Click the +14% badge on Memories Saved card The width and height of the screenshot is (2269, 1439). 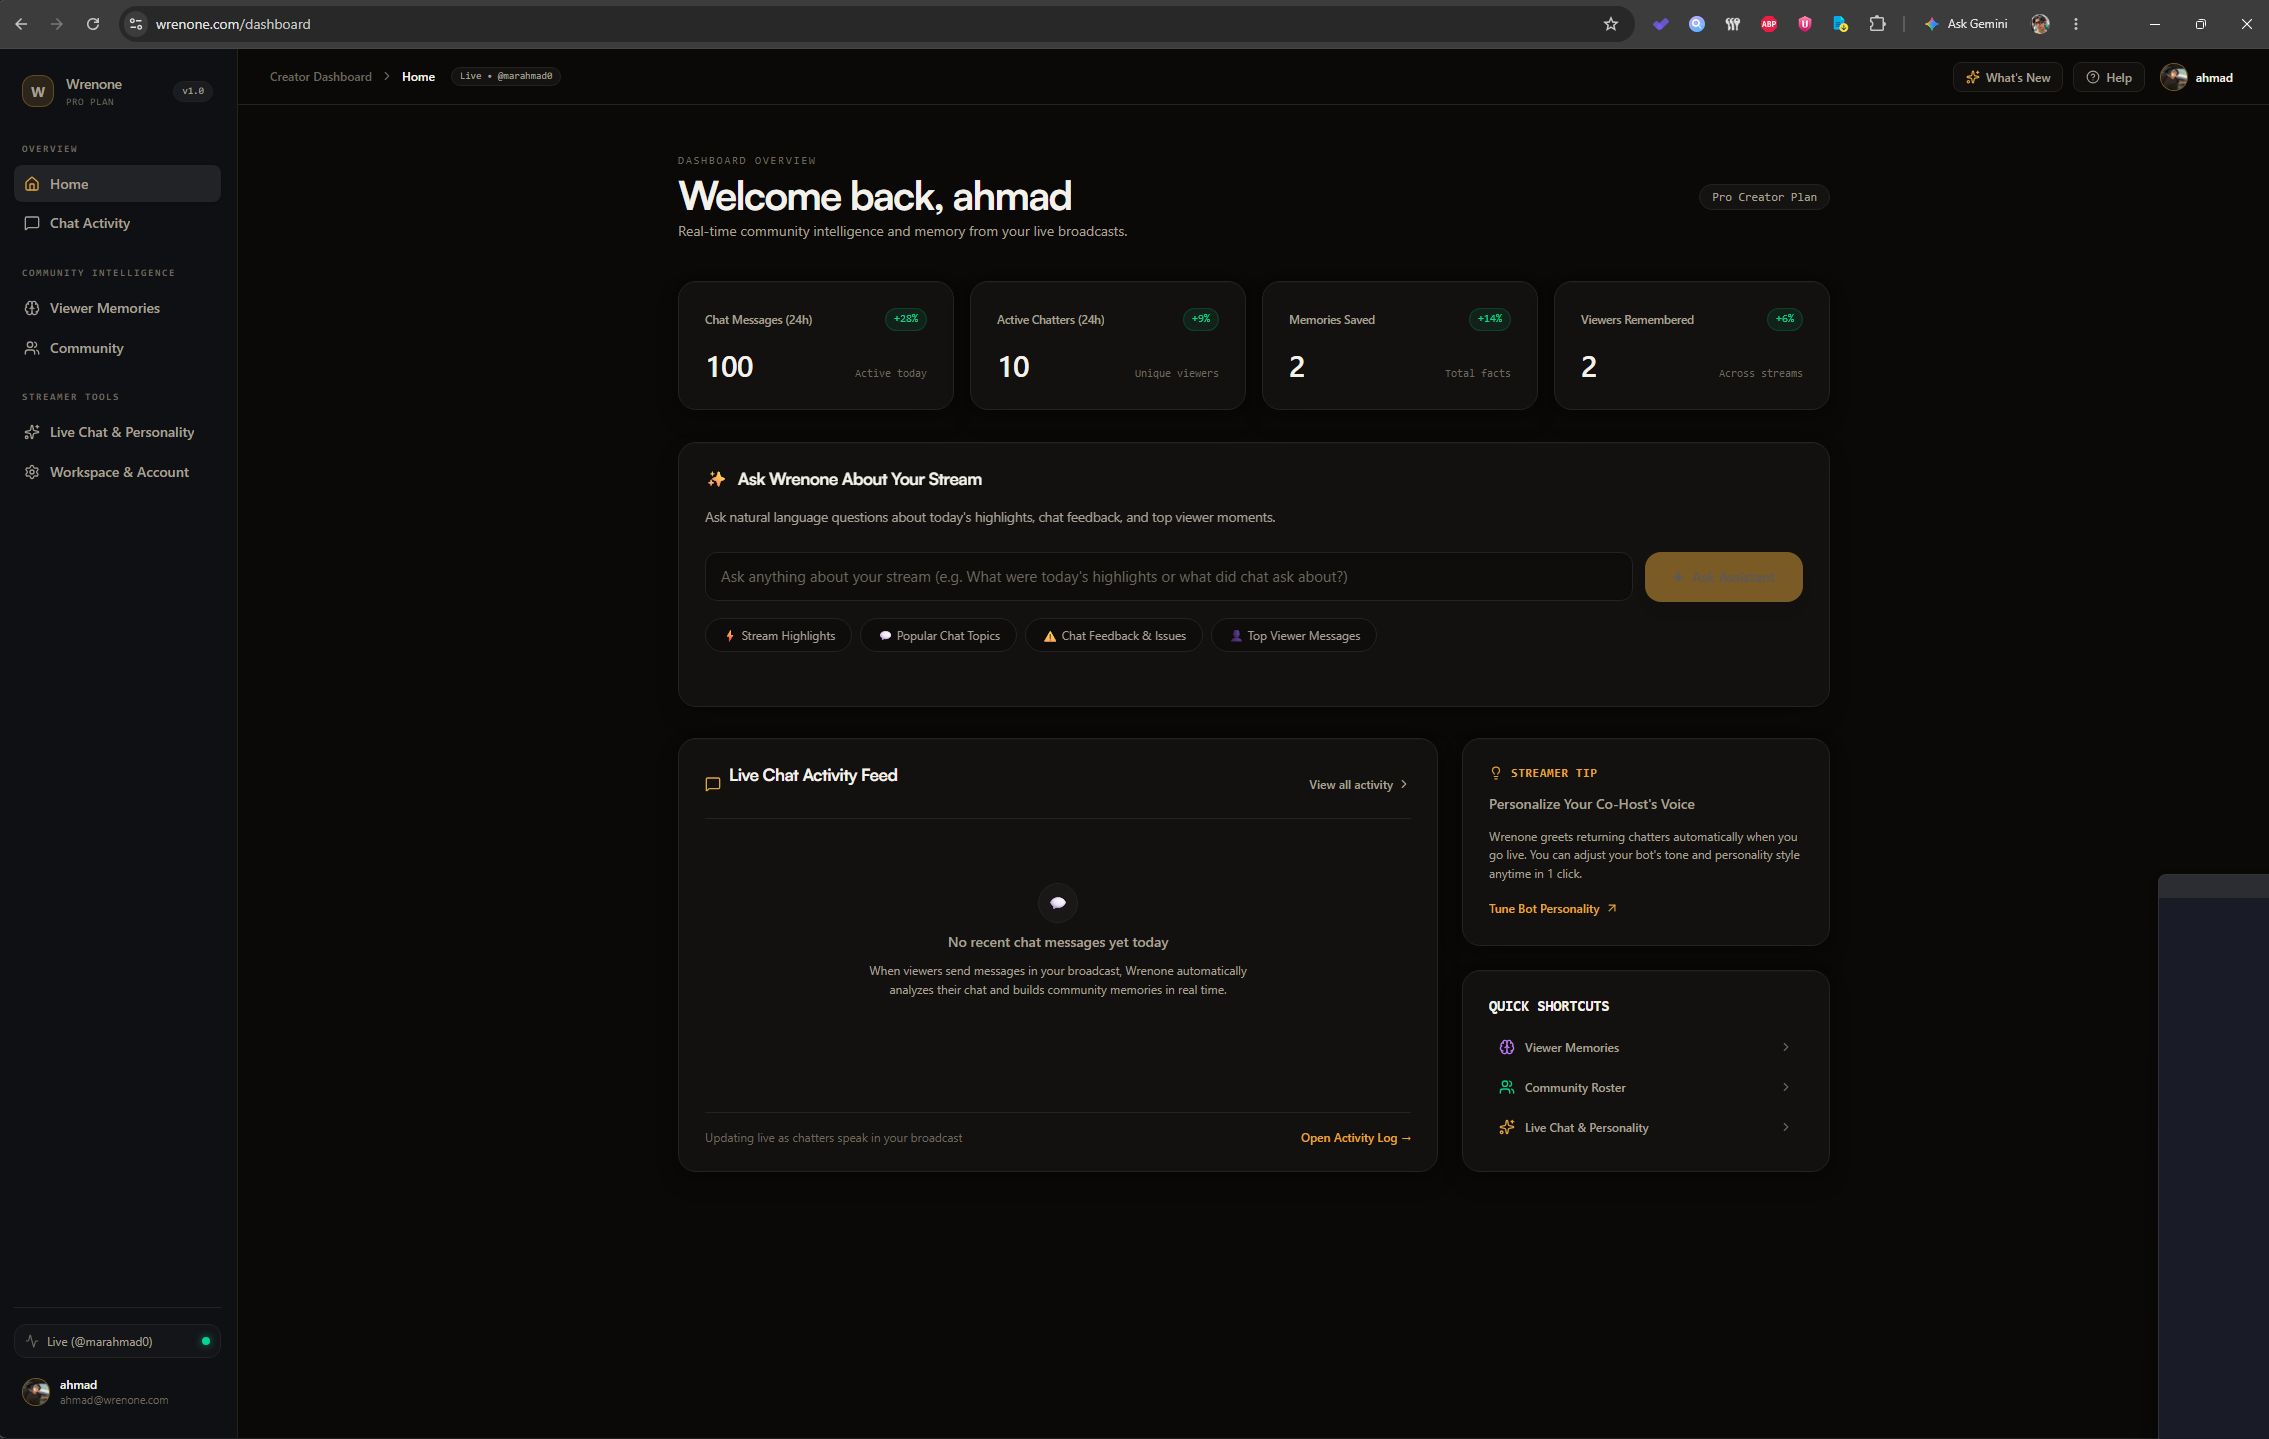tap(1490, 319)
